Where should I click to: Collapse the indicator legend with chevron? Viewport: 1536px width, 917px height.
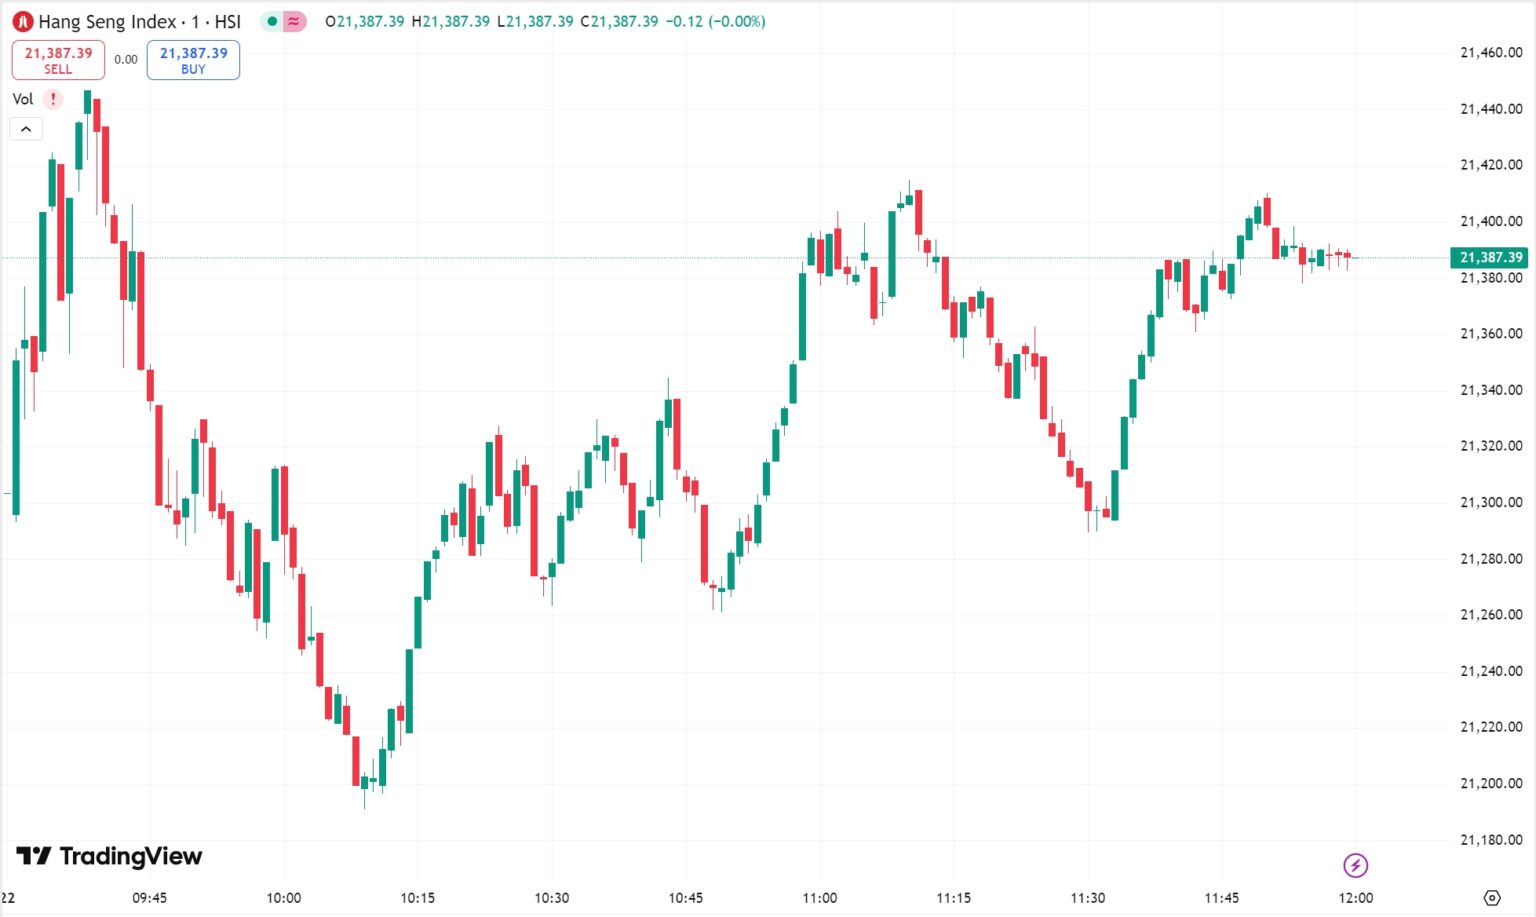pyautogui.click(x=26, y=129)
